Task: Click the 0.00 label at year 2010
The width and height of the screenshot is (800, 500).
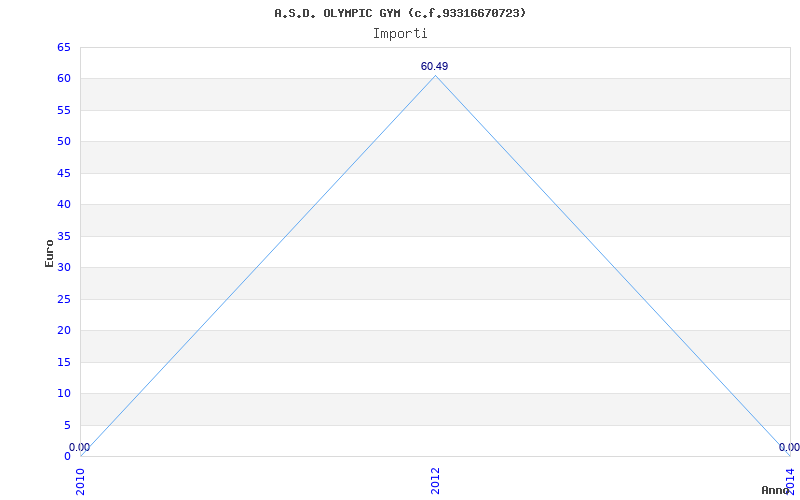Action: [x=80, y=447]
